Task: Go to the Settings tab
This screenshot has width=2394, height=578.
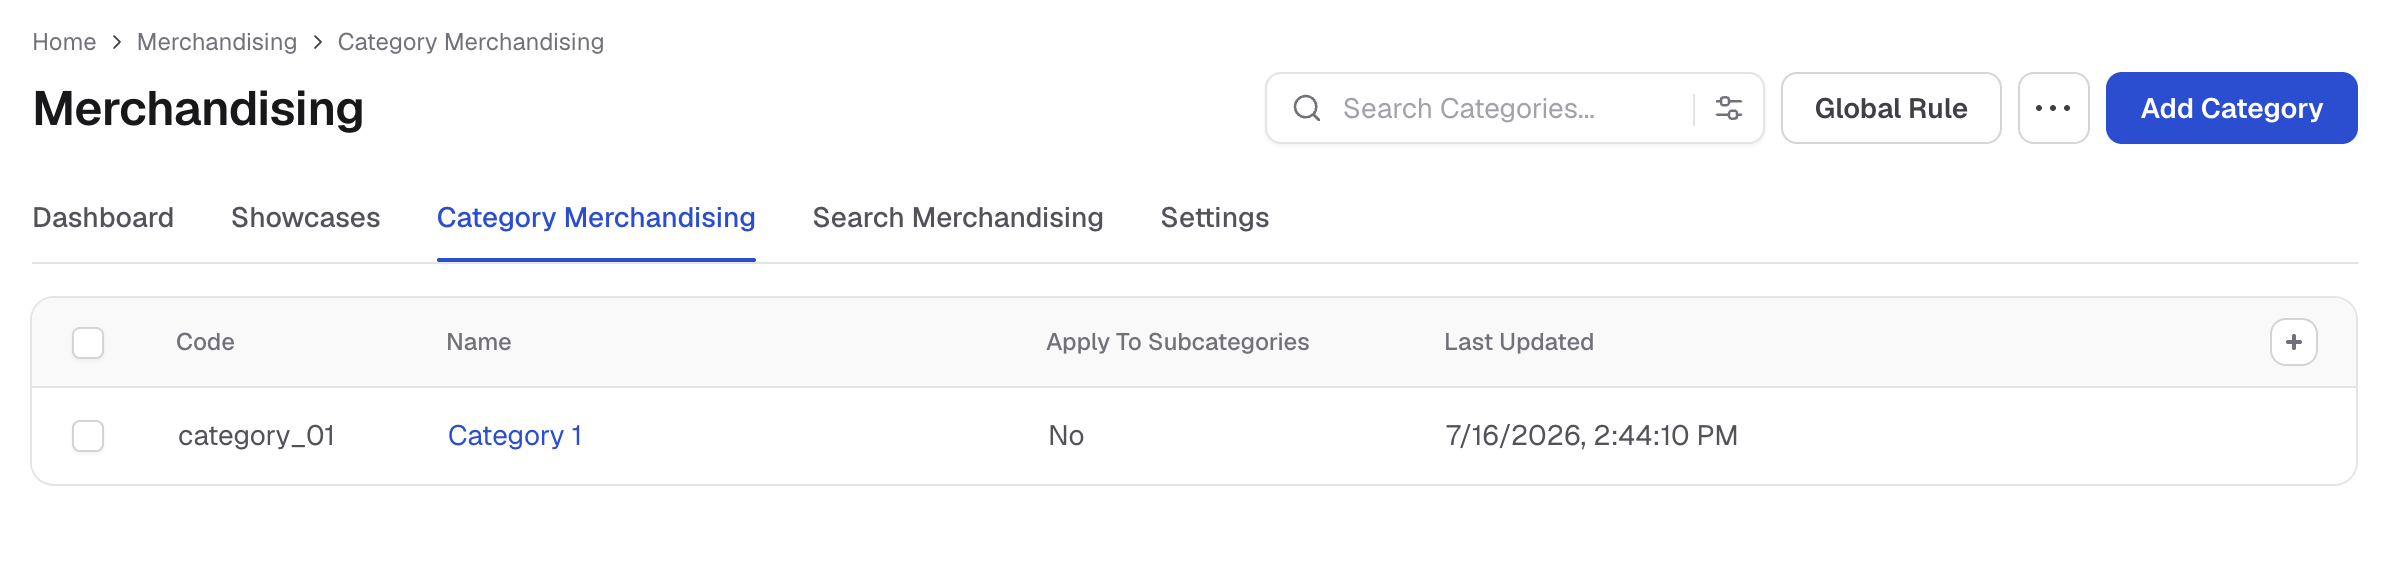Action: [1214, 218]
